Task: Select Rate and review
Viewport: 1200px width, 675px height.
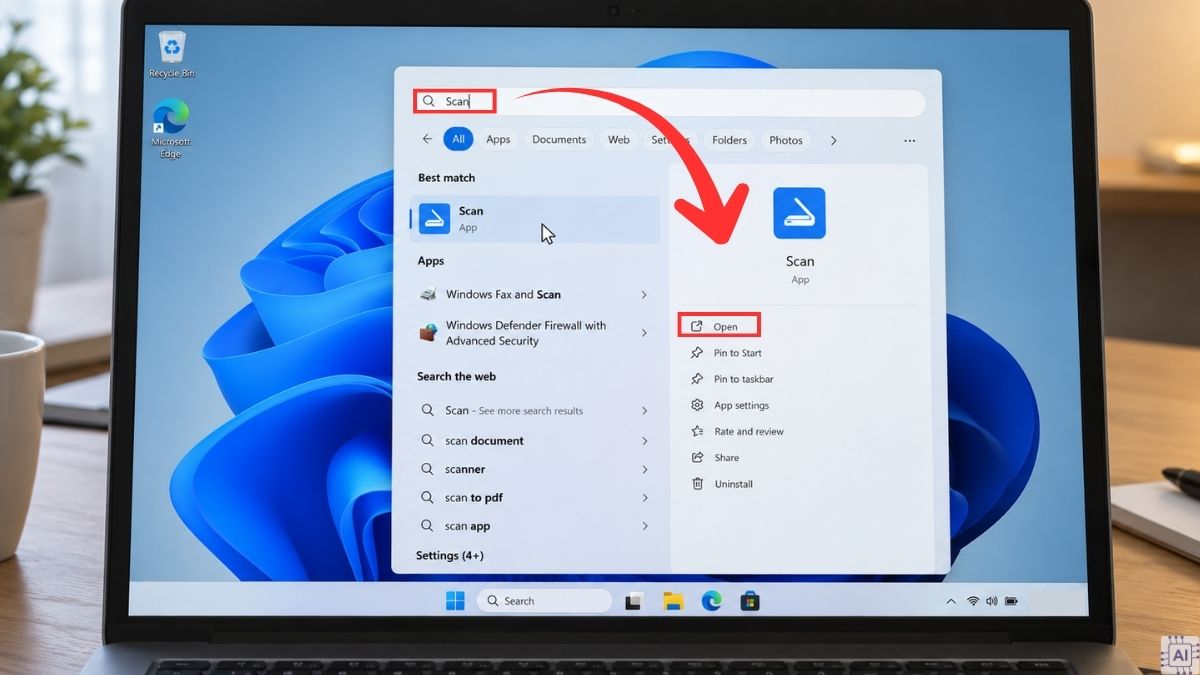Action: [x=737, y=432]
